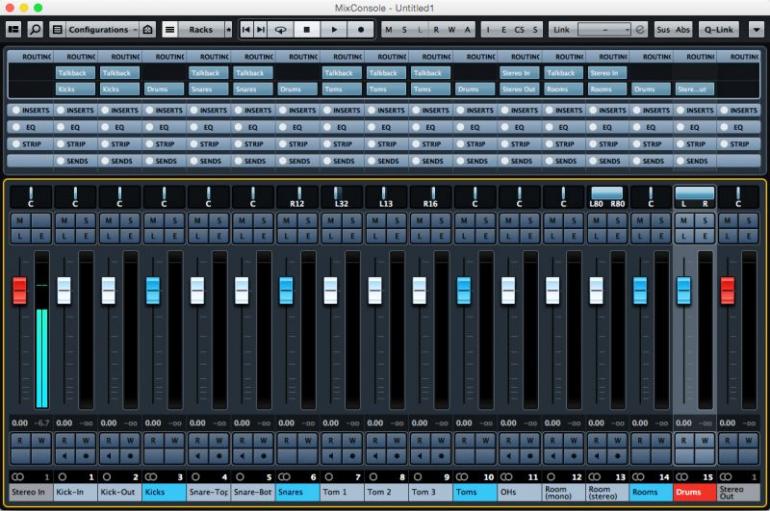Click the Racks list icon
The height and width of the screenshot is (511, 770).
click(x=169, y=29)
